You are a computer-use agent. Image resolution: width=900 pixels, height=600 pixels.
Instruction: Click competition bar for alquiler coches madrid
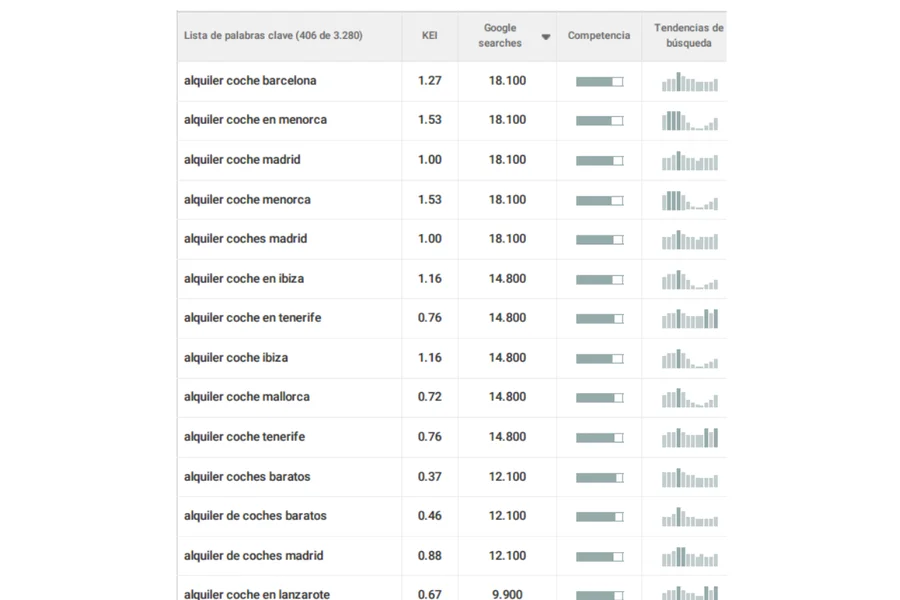tap(599, 240)
